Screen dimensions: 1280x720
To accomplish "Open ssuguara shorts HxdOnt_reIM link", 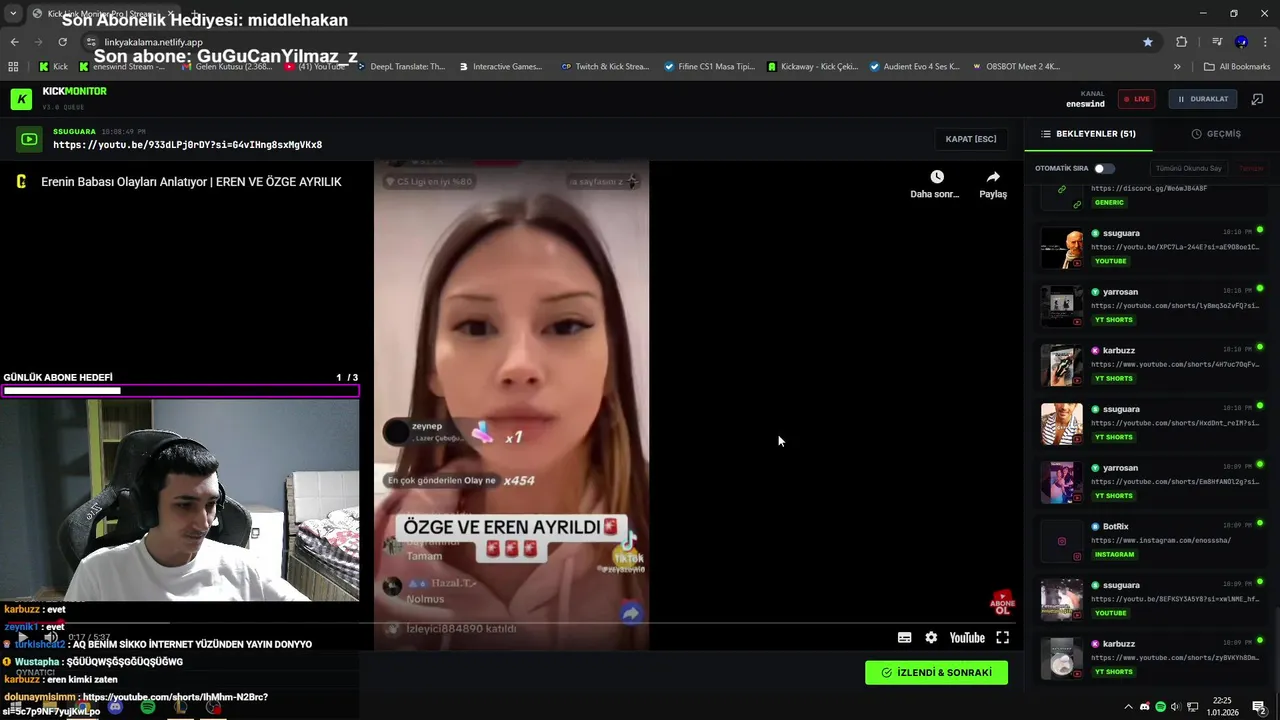I will tap(1174, 423).
